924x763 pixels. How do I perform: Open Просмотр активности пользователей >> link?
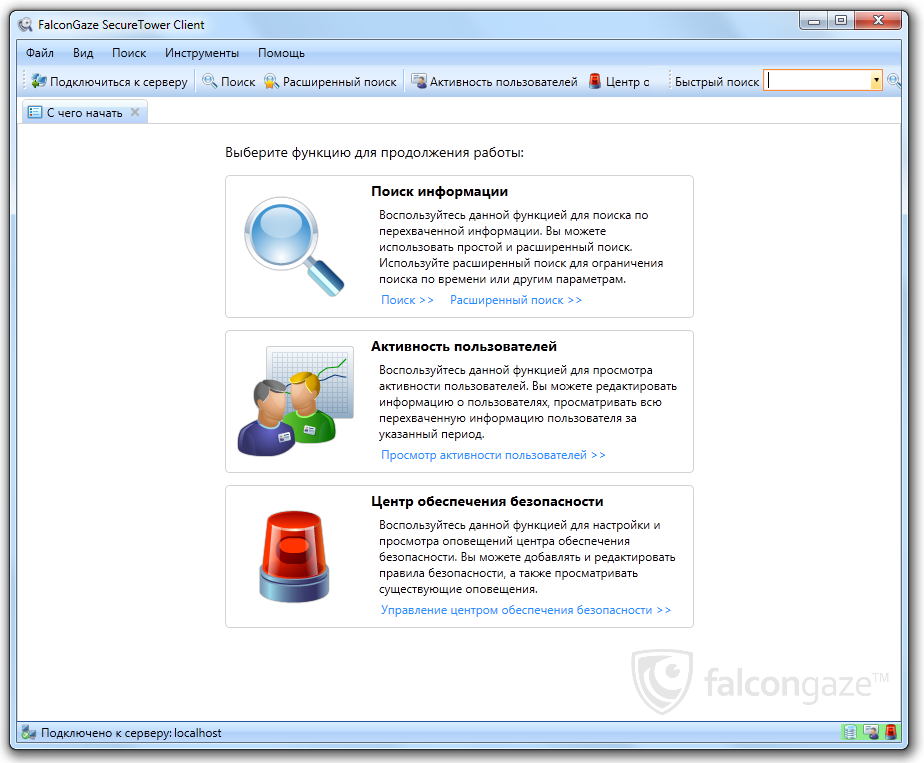(x=493, y=455)
